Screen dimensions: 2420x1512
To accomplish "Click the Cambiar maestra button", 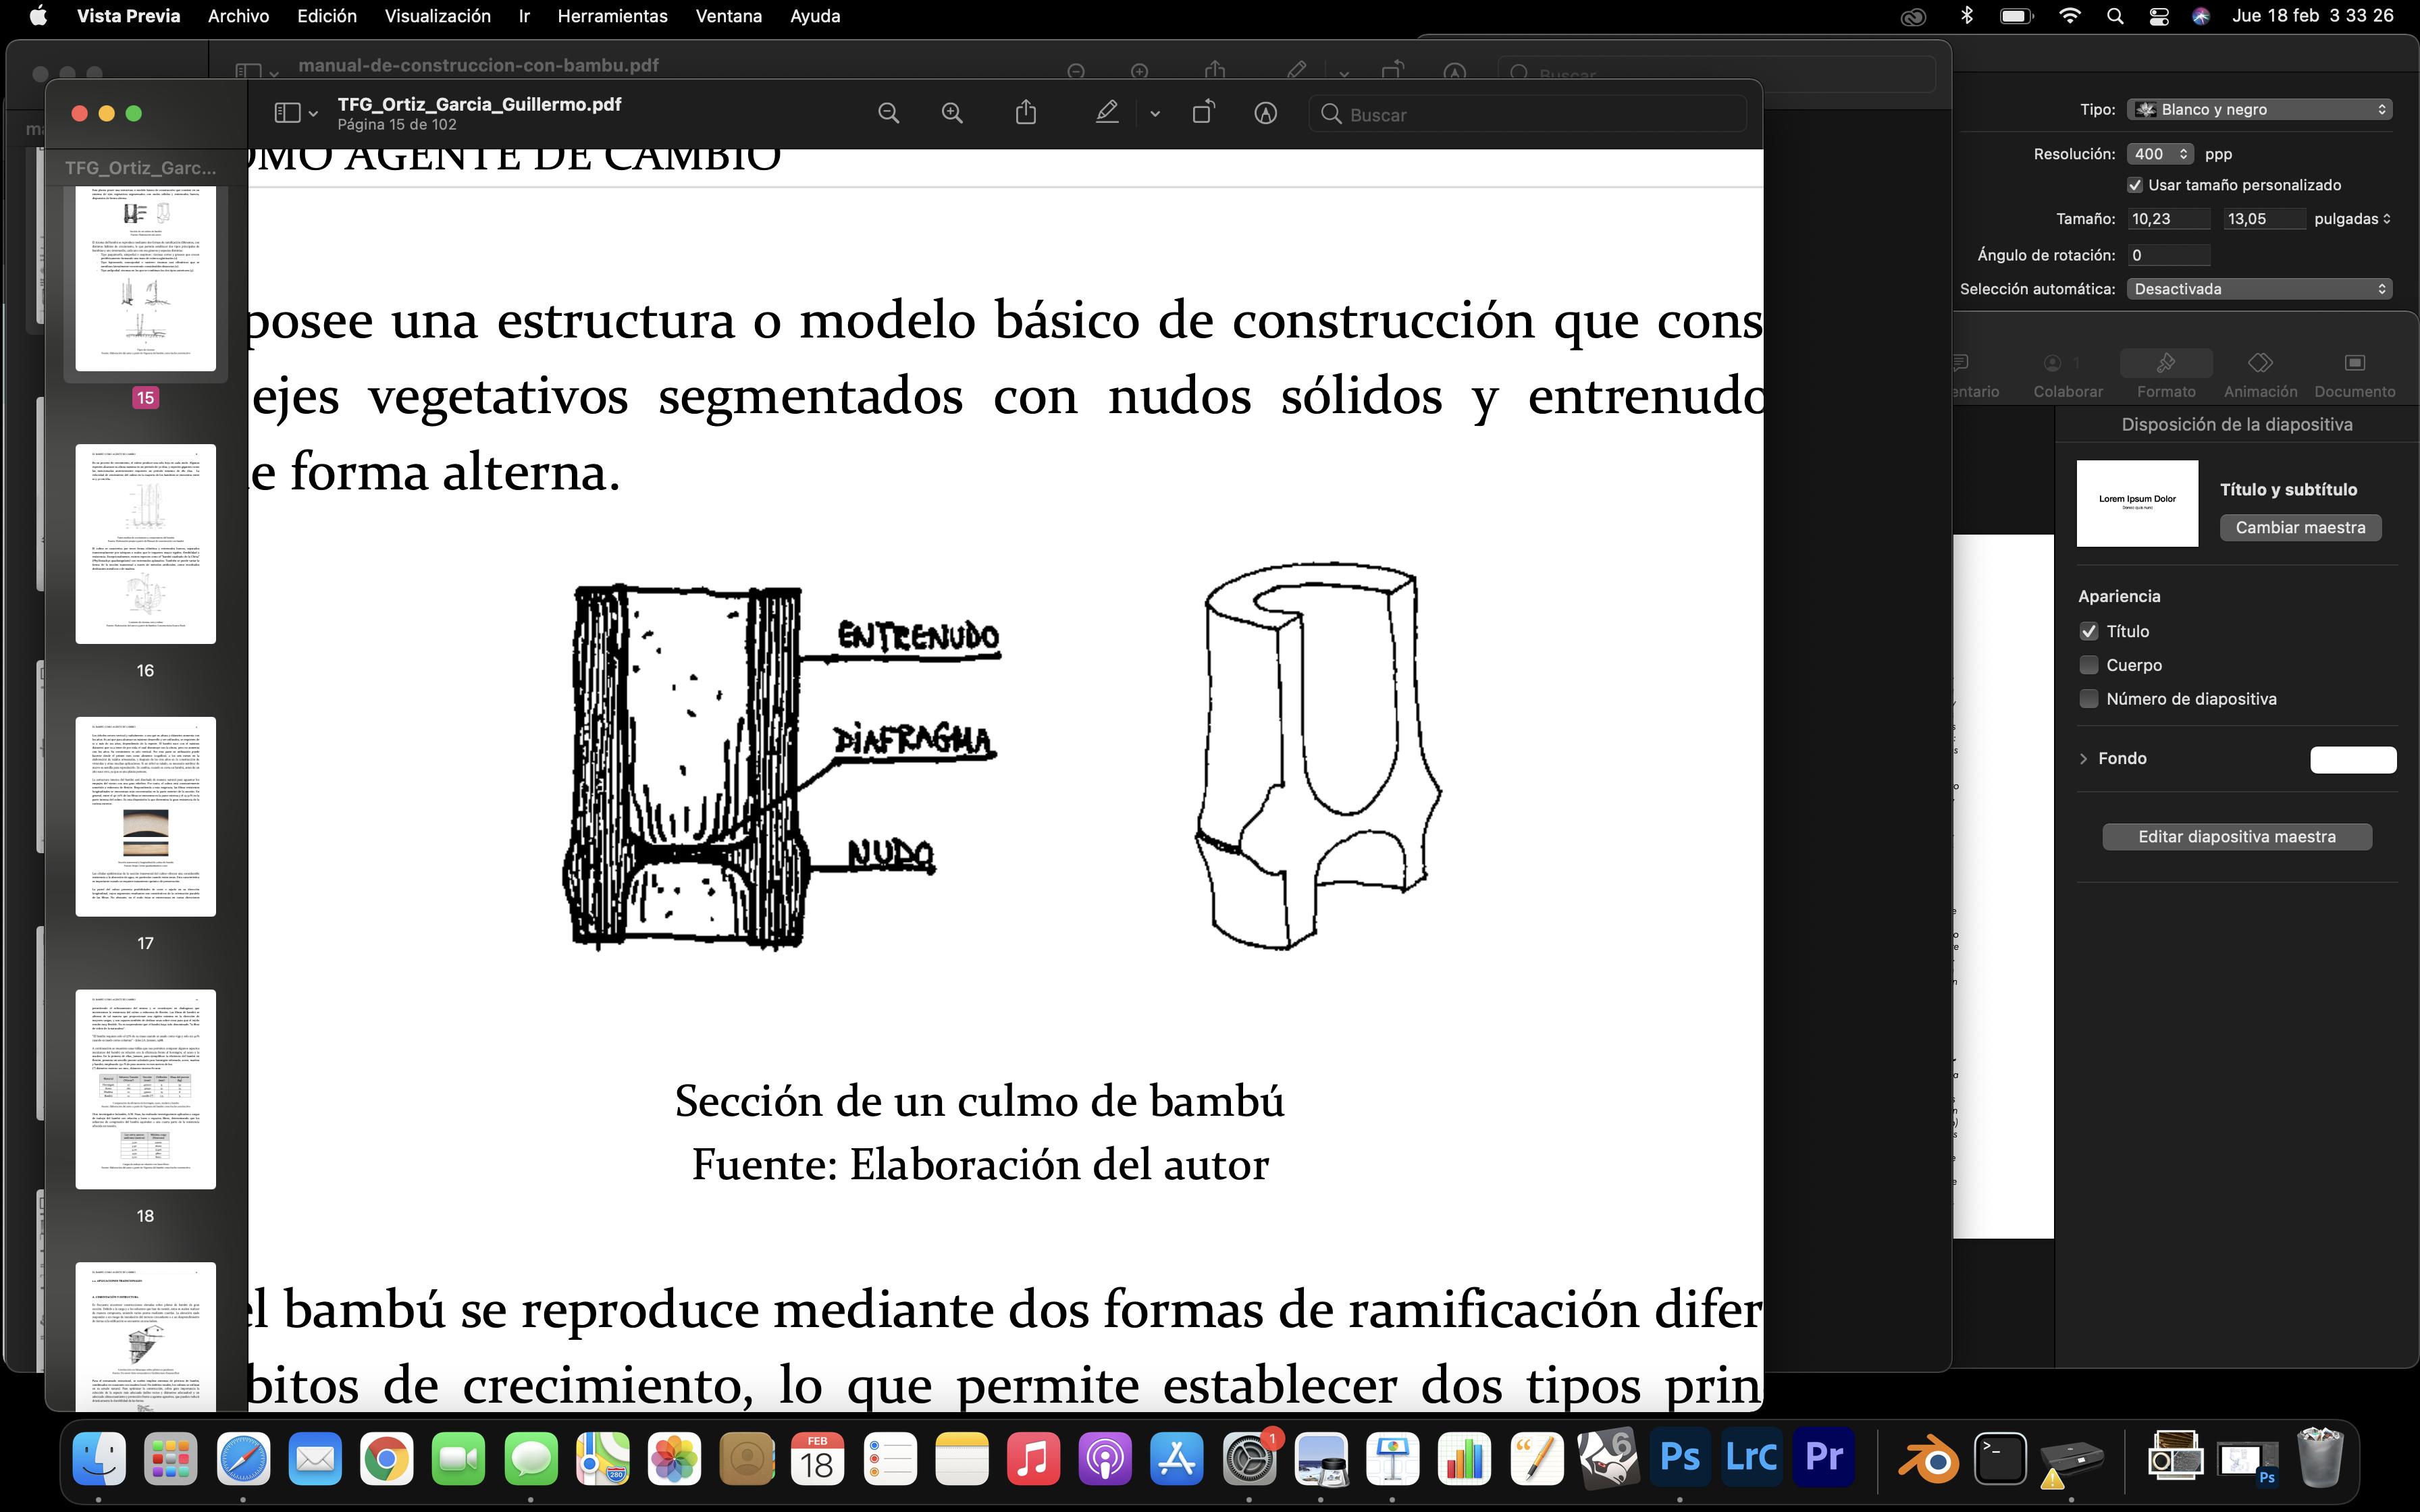I will [2300, 527].
